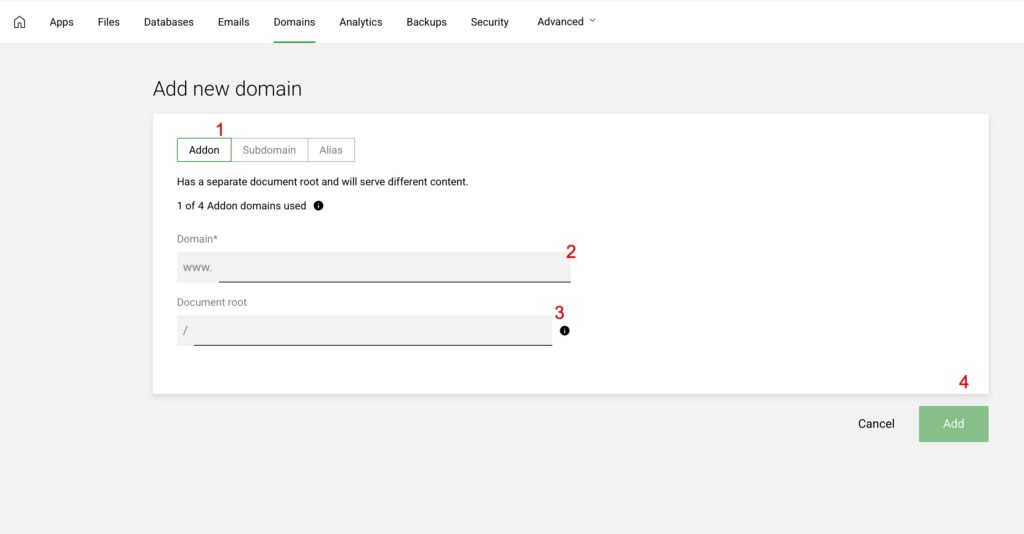Click the 'www.' prefix in Domain field
The width and height of the screenshot is (1024, 534).
pos(197,268)
